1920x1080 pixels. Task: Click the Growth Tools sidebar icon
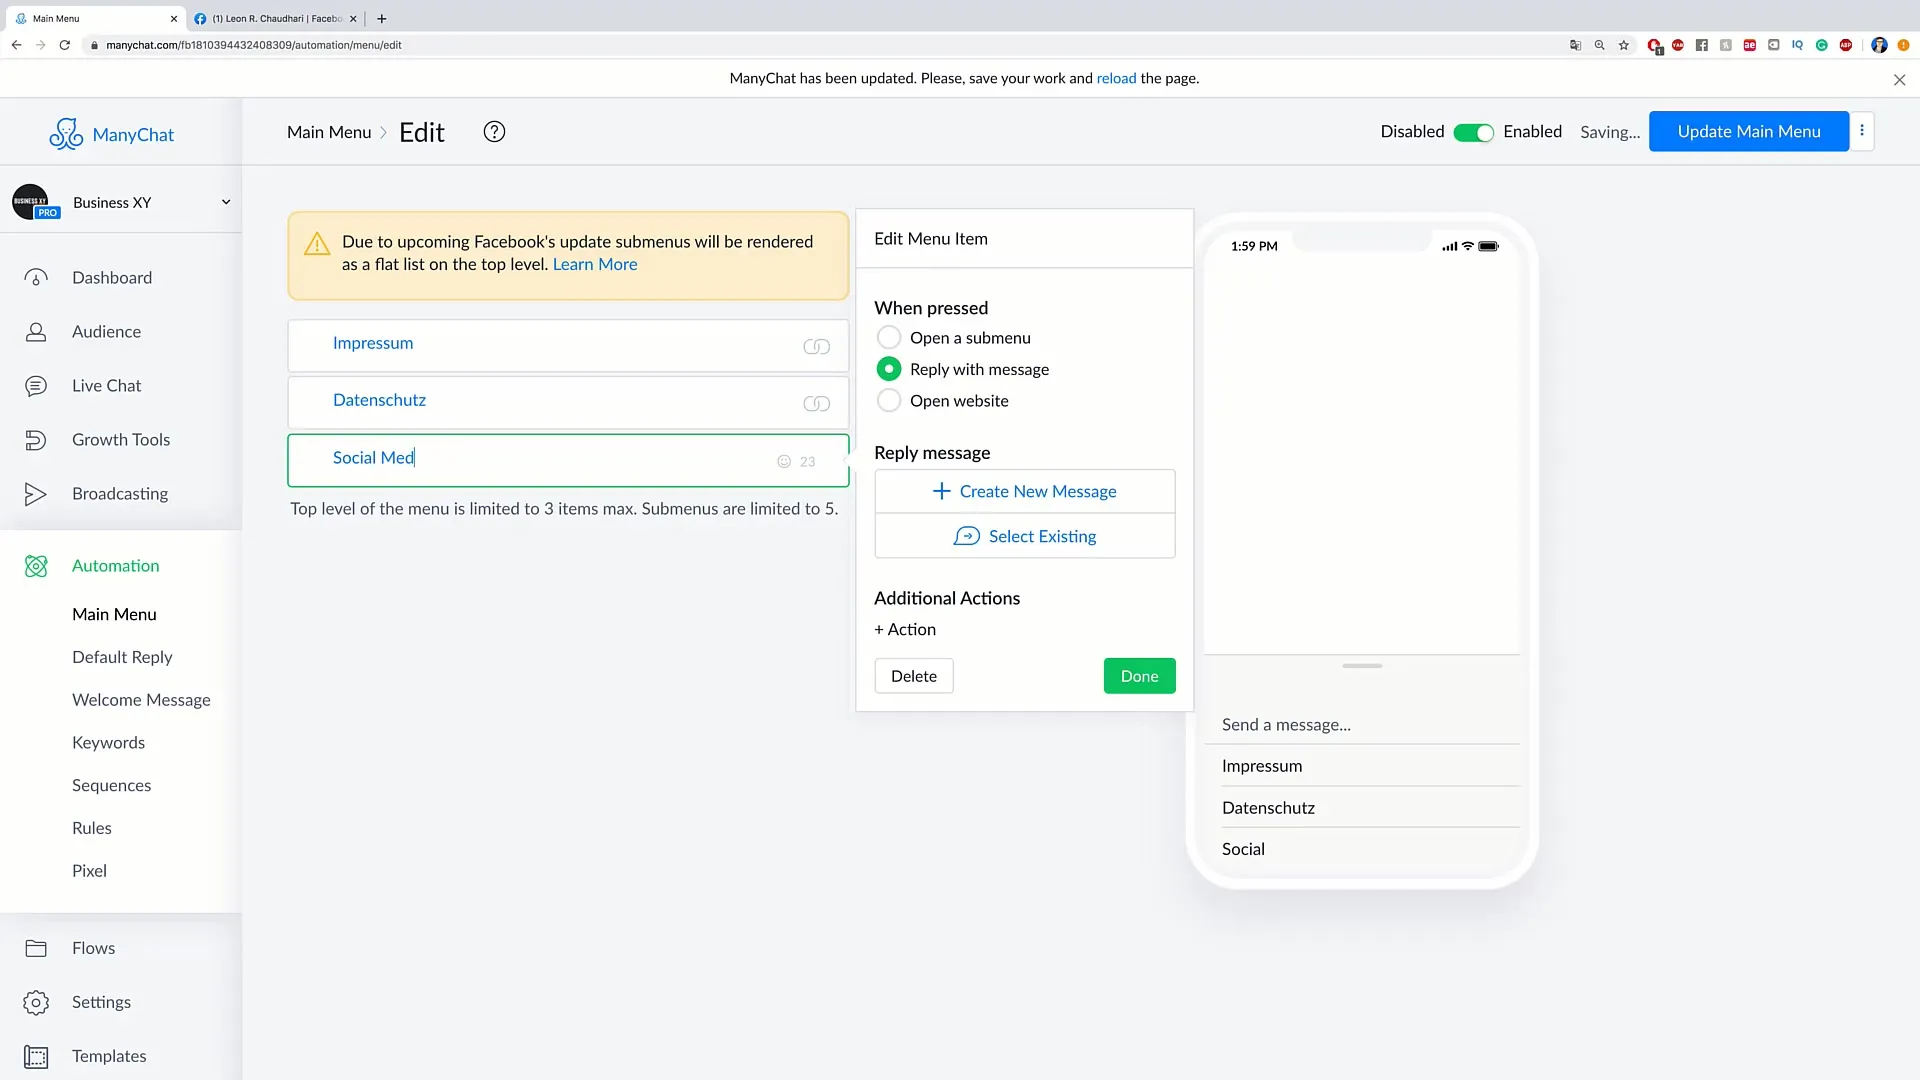pyautogui.click(x=34, y=439)
